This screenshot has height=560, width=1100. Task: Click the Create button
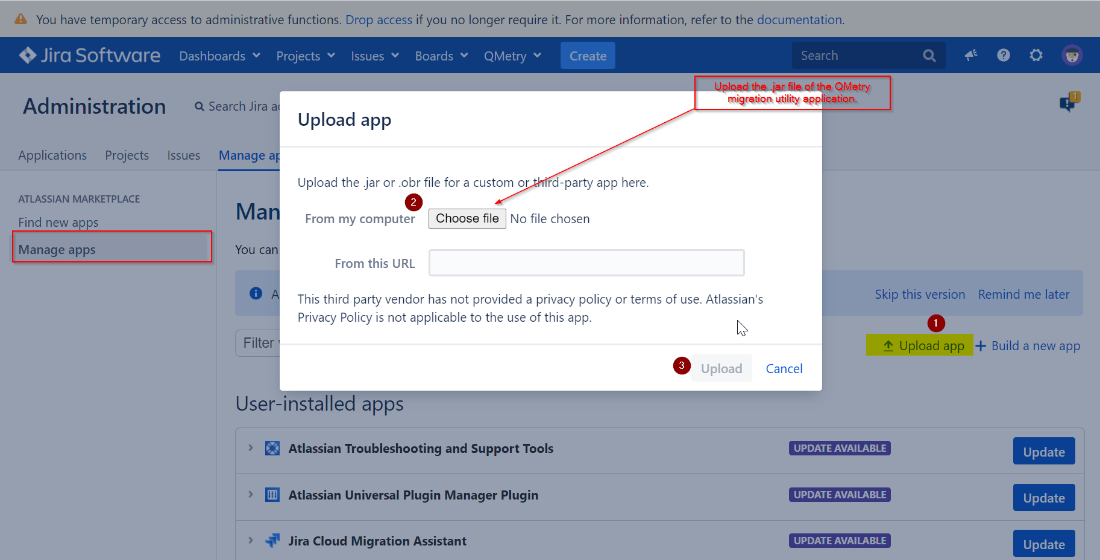pos(588,55)
